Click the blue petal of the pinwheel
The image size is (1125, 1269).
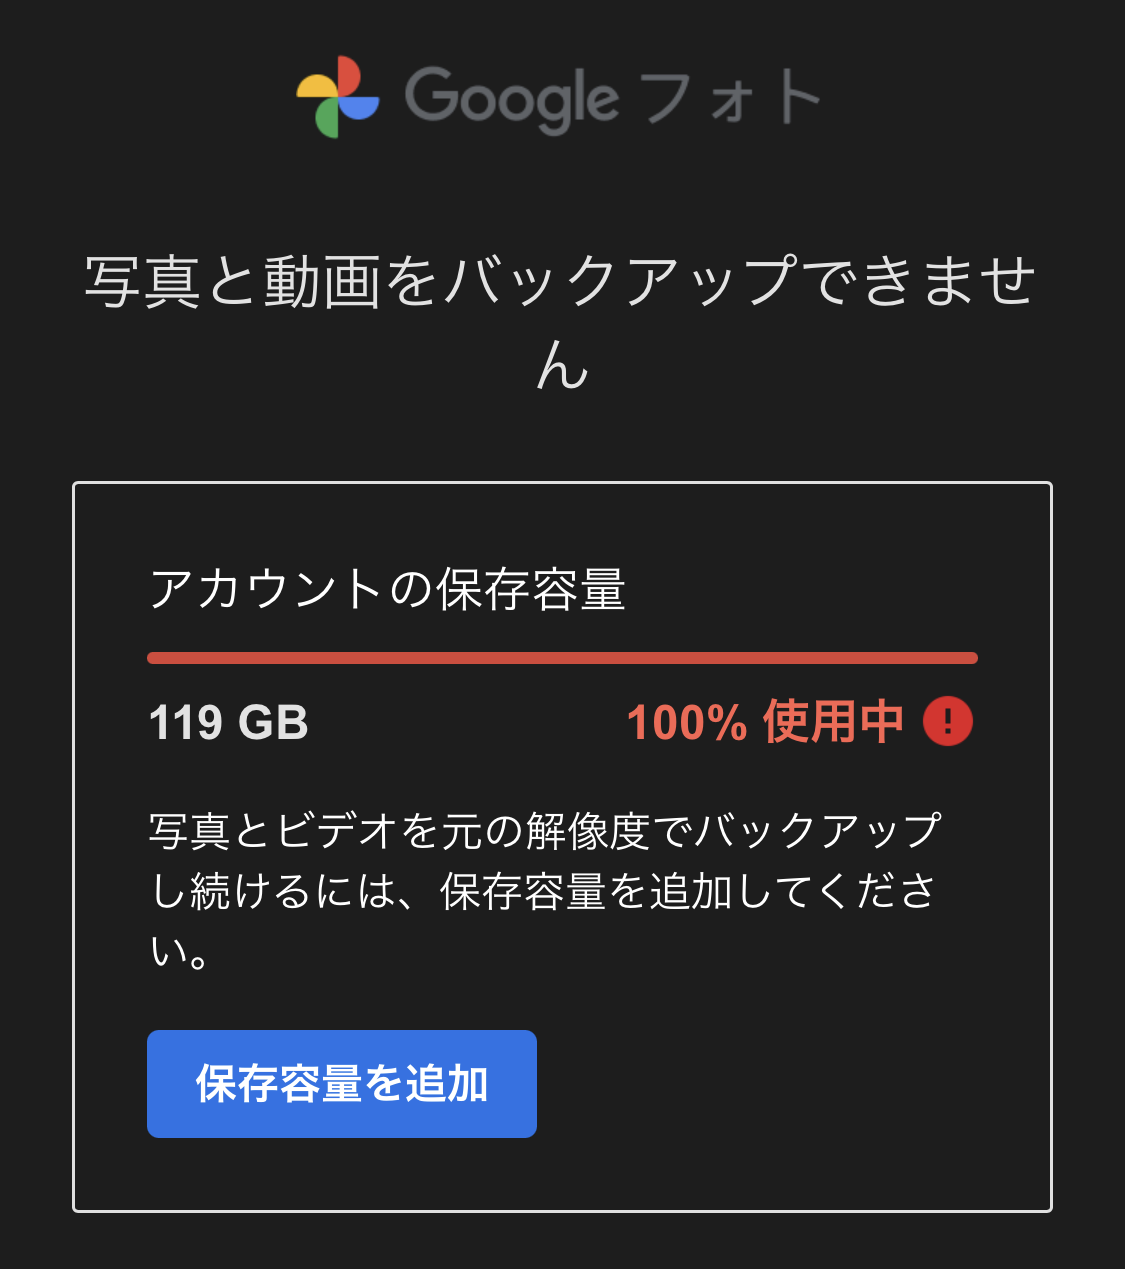(359, 107)
